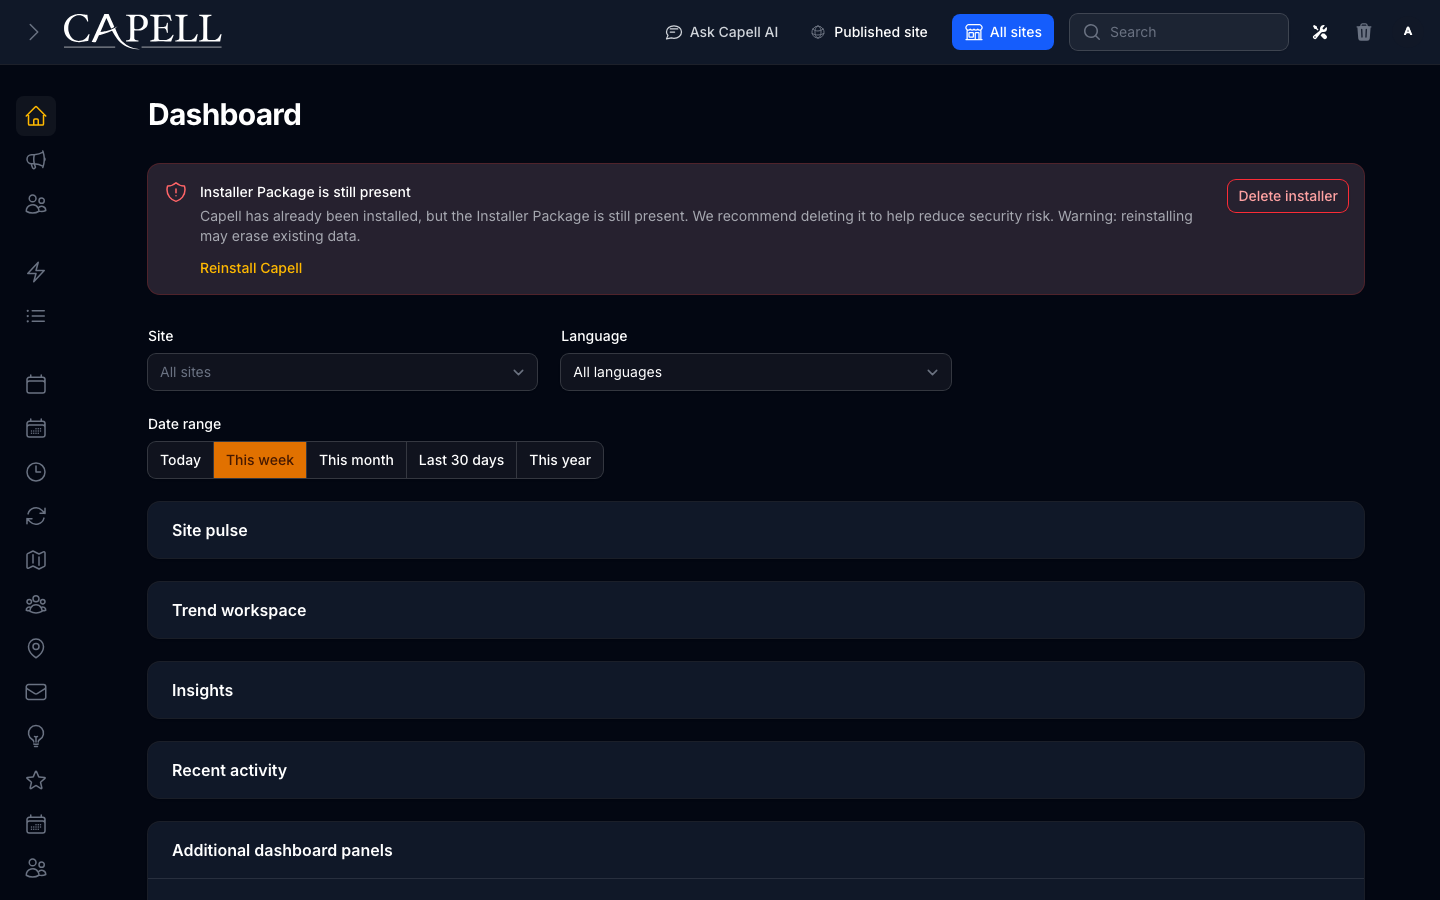
Task: Open the plain calendar icon in sidebar
Action: 36,384
